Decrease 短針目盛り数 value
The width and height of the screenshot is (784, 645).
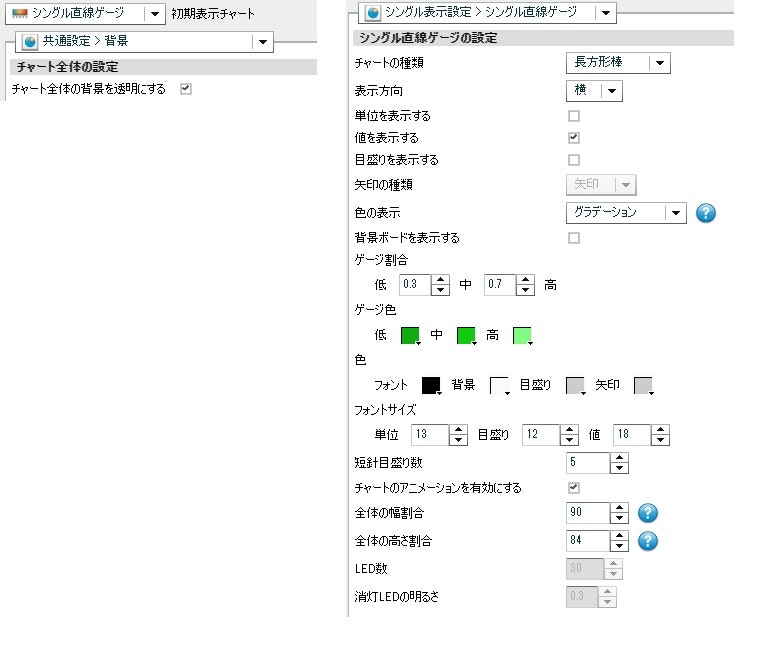pyautogui.click(x=619, y=468)
